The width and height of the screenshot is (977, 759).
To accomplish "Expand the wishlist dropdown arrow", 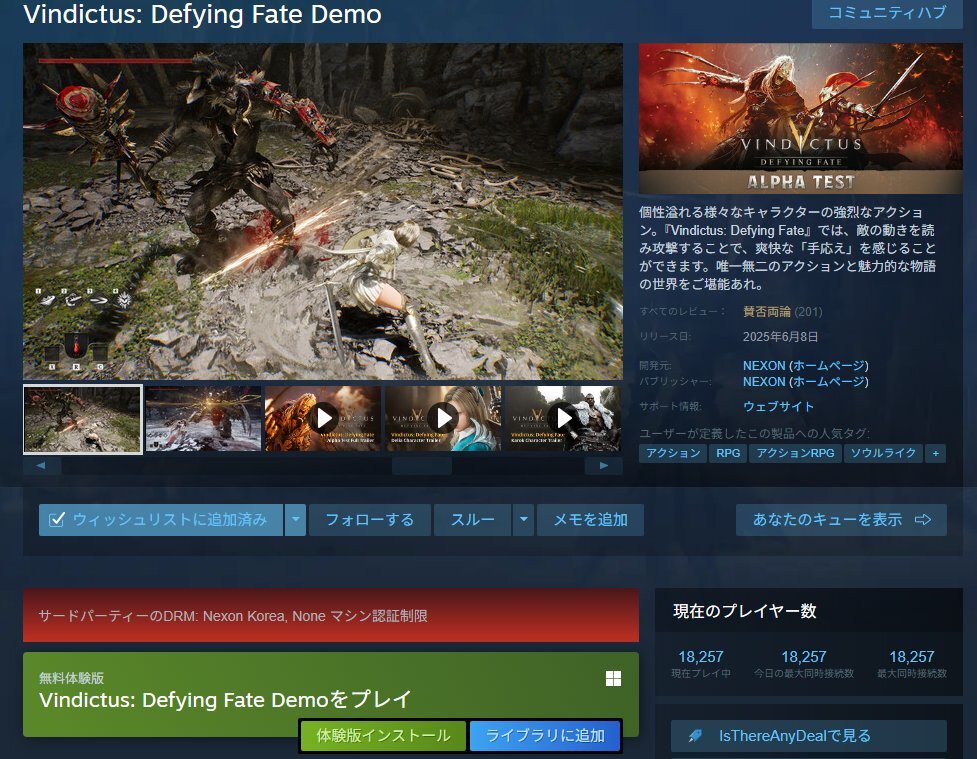I will tap(295, 520).
